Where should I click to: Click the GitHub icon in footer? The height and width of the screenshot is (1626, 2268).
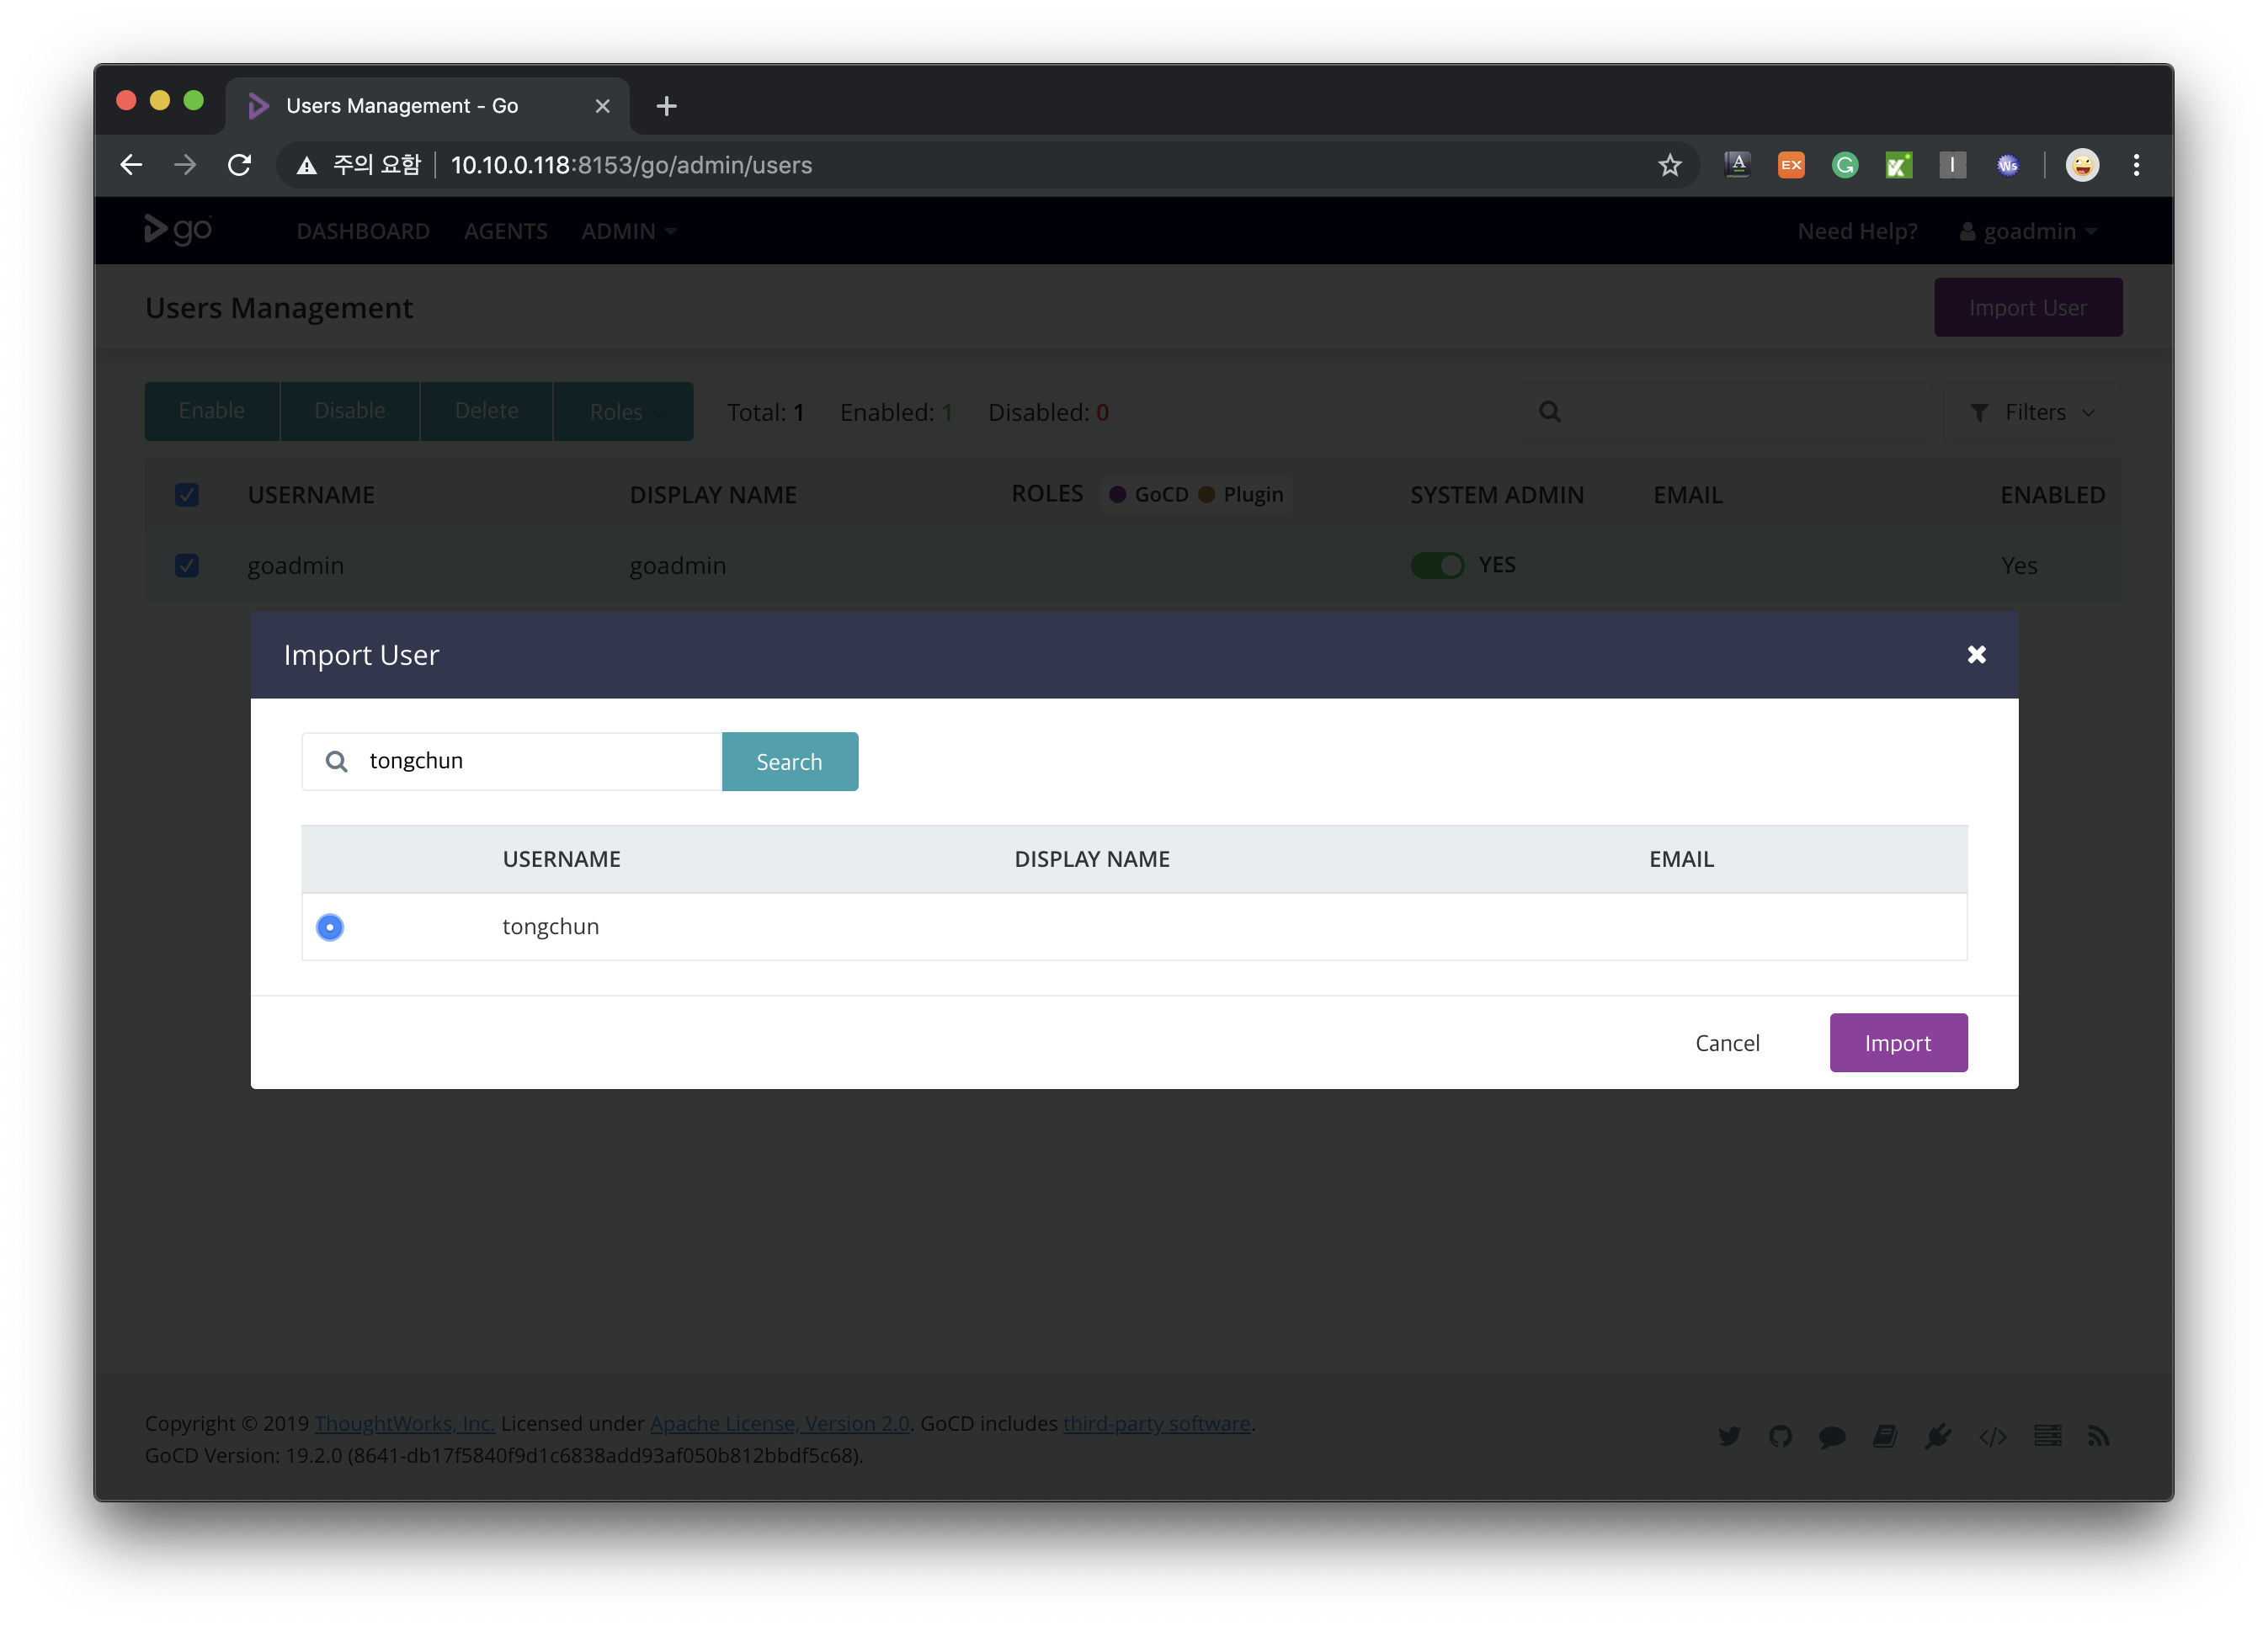point(1779,1436)
